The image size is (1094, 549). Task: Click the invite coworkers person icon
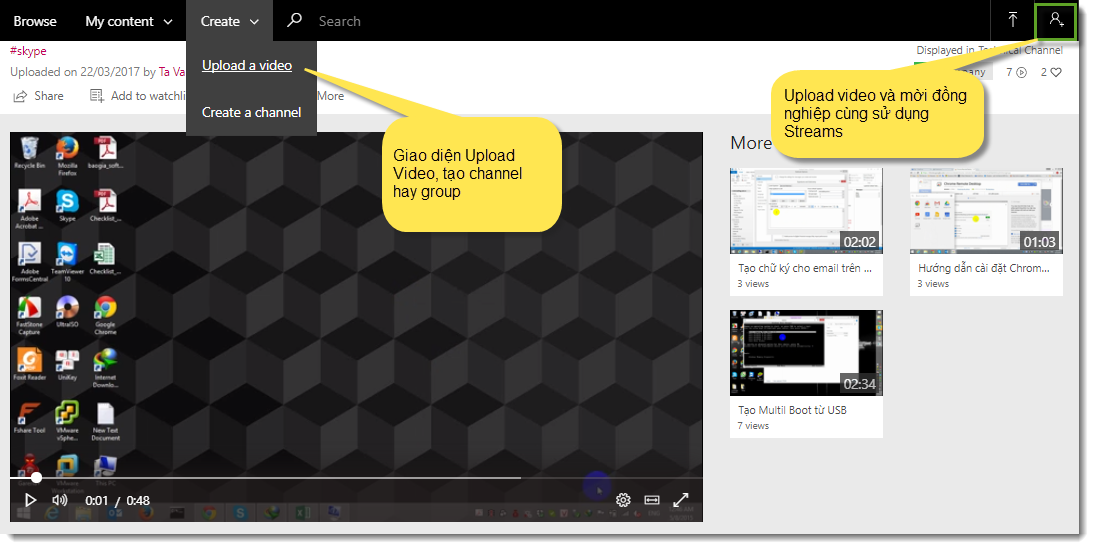1055,20
